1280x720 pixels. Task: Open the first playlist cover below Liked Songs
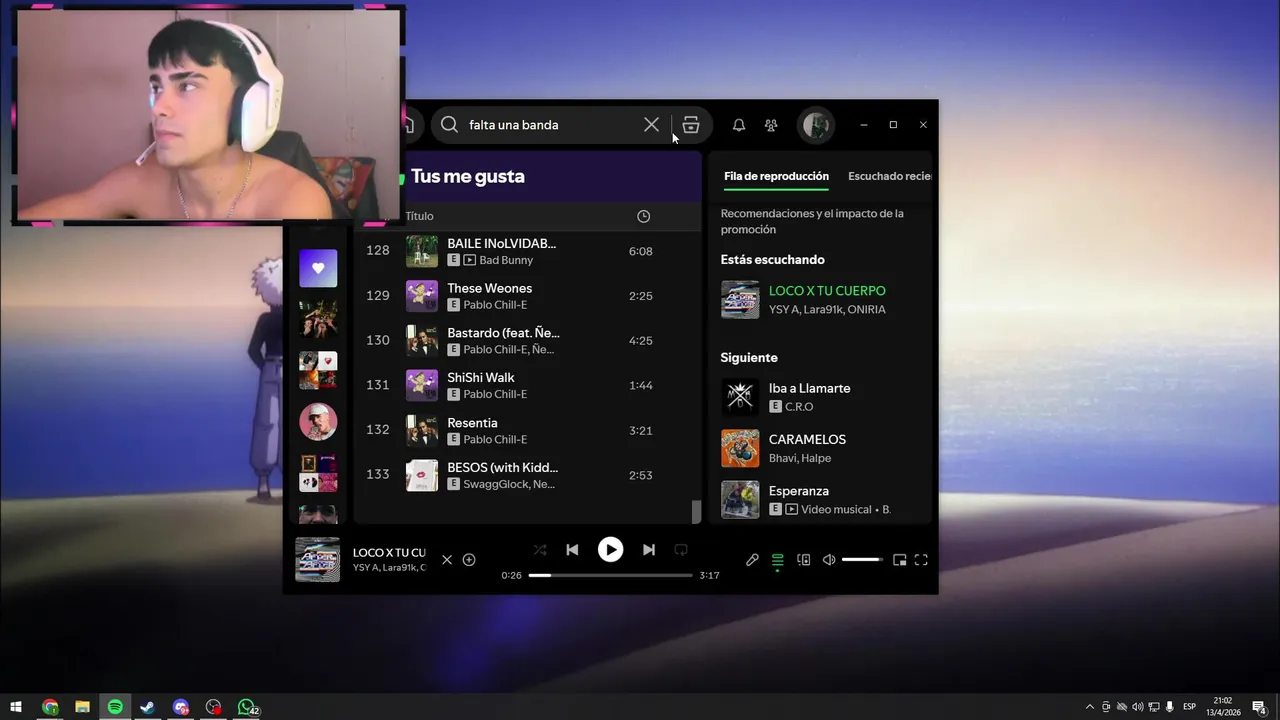point(318,319)
